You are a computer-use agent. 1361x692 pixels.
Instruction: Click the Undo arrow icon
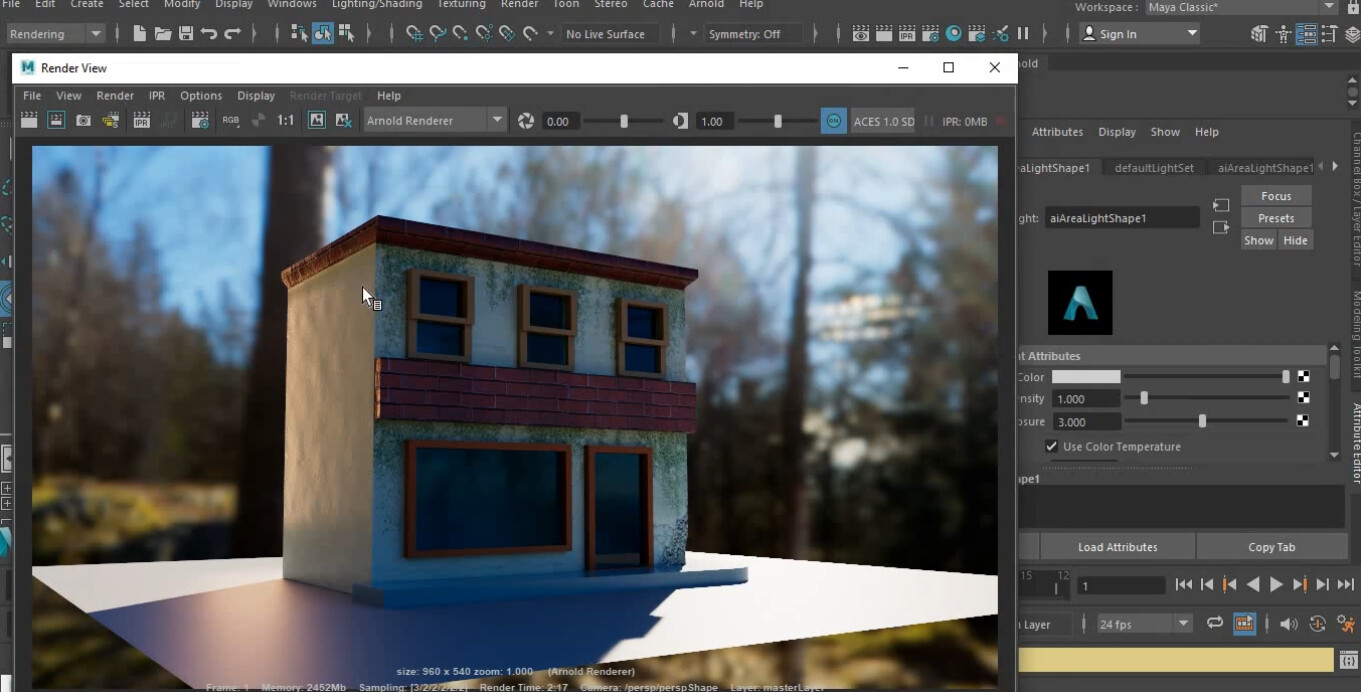(x=209, y=34)
